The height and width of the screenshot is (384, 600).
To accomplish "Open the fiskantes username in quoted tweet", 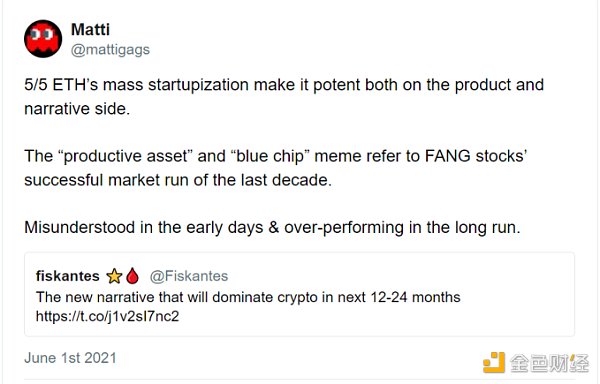I will 68,276.
